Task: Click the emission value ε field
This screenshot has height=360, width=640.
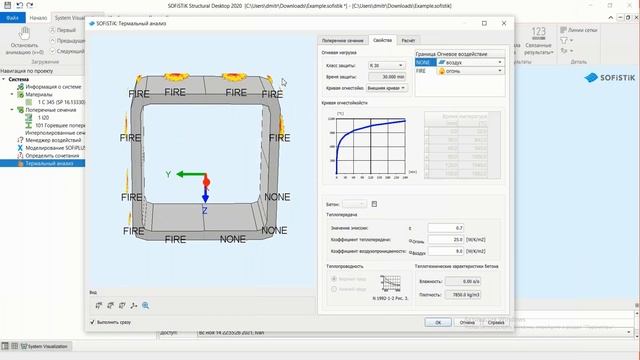Action: (x=445, y=228)
